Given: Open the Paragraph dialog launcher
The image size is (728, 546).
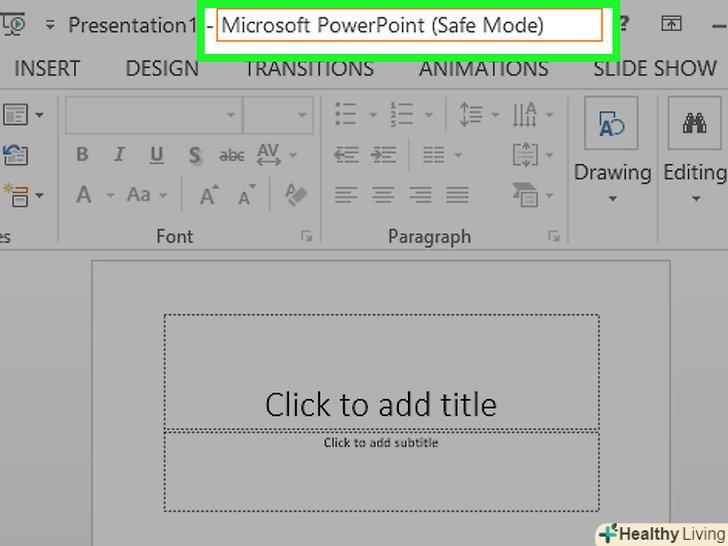Looking at the screenshot, I should click(x=554, y=236).
